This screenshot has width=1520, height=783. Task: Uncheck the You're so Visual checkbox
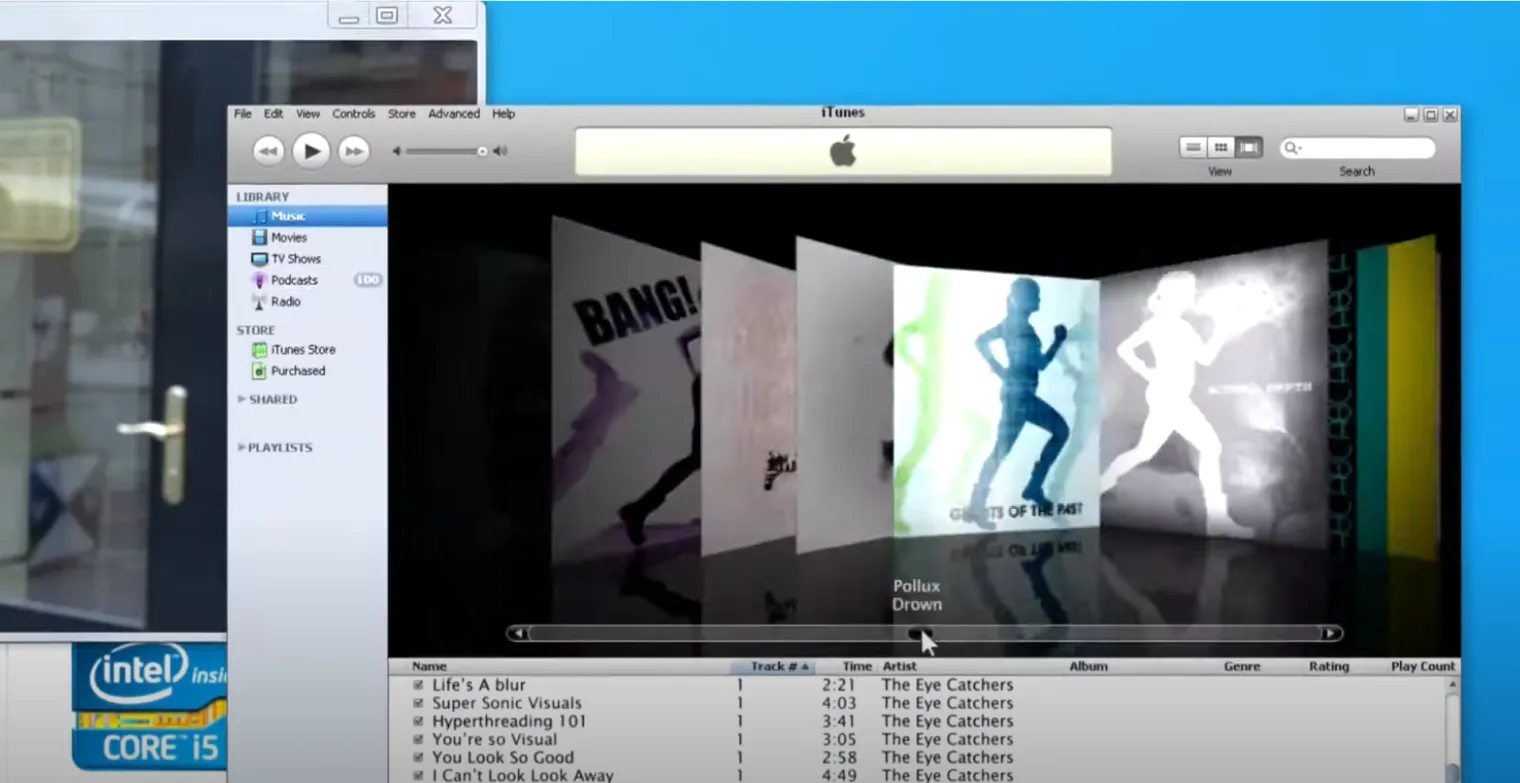pos(418,739)
